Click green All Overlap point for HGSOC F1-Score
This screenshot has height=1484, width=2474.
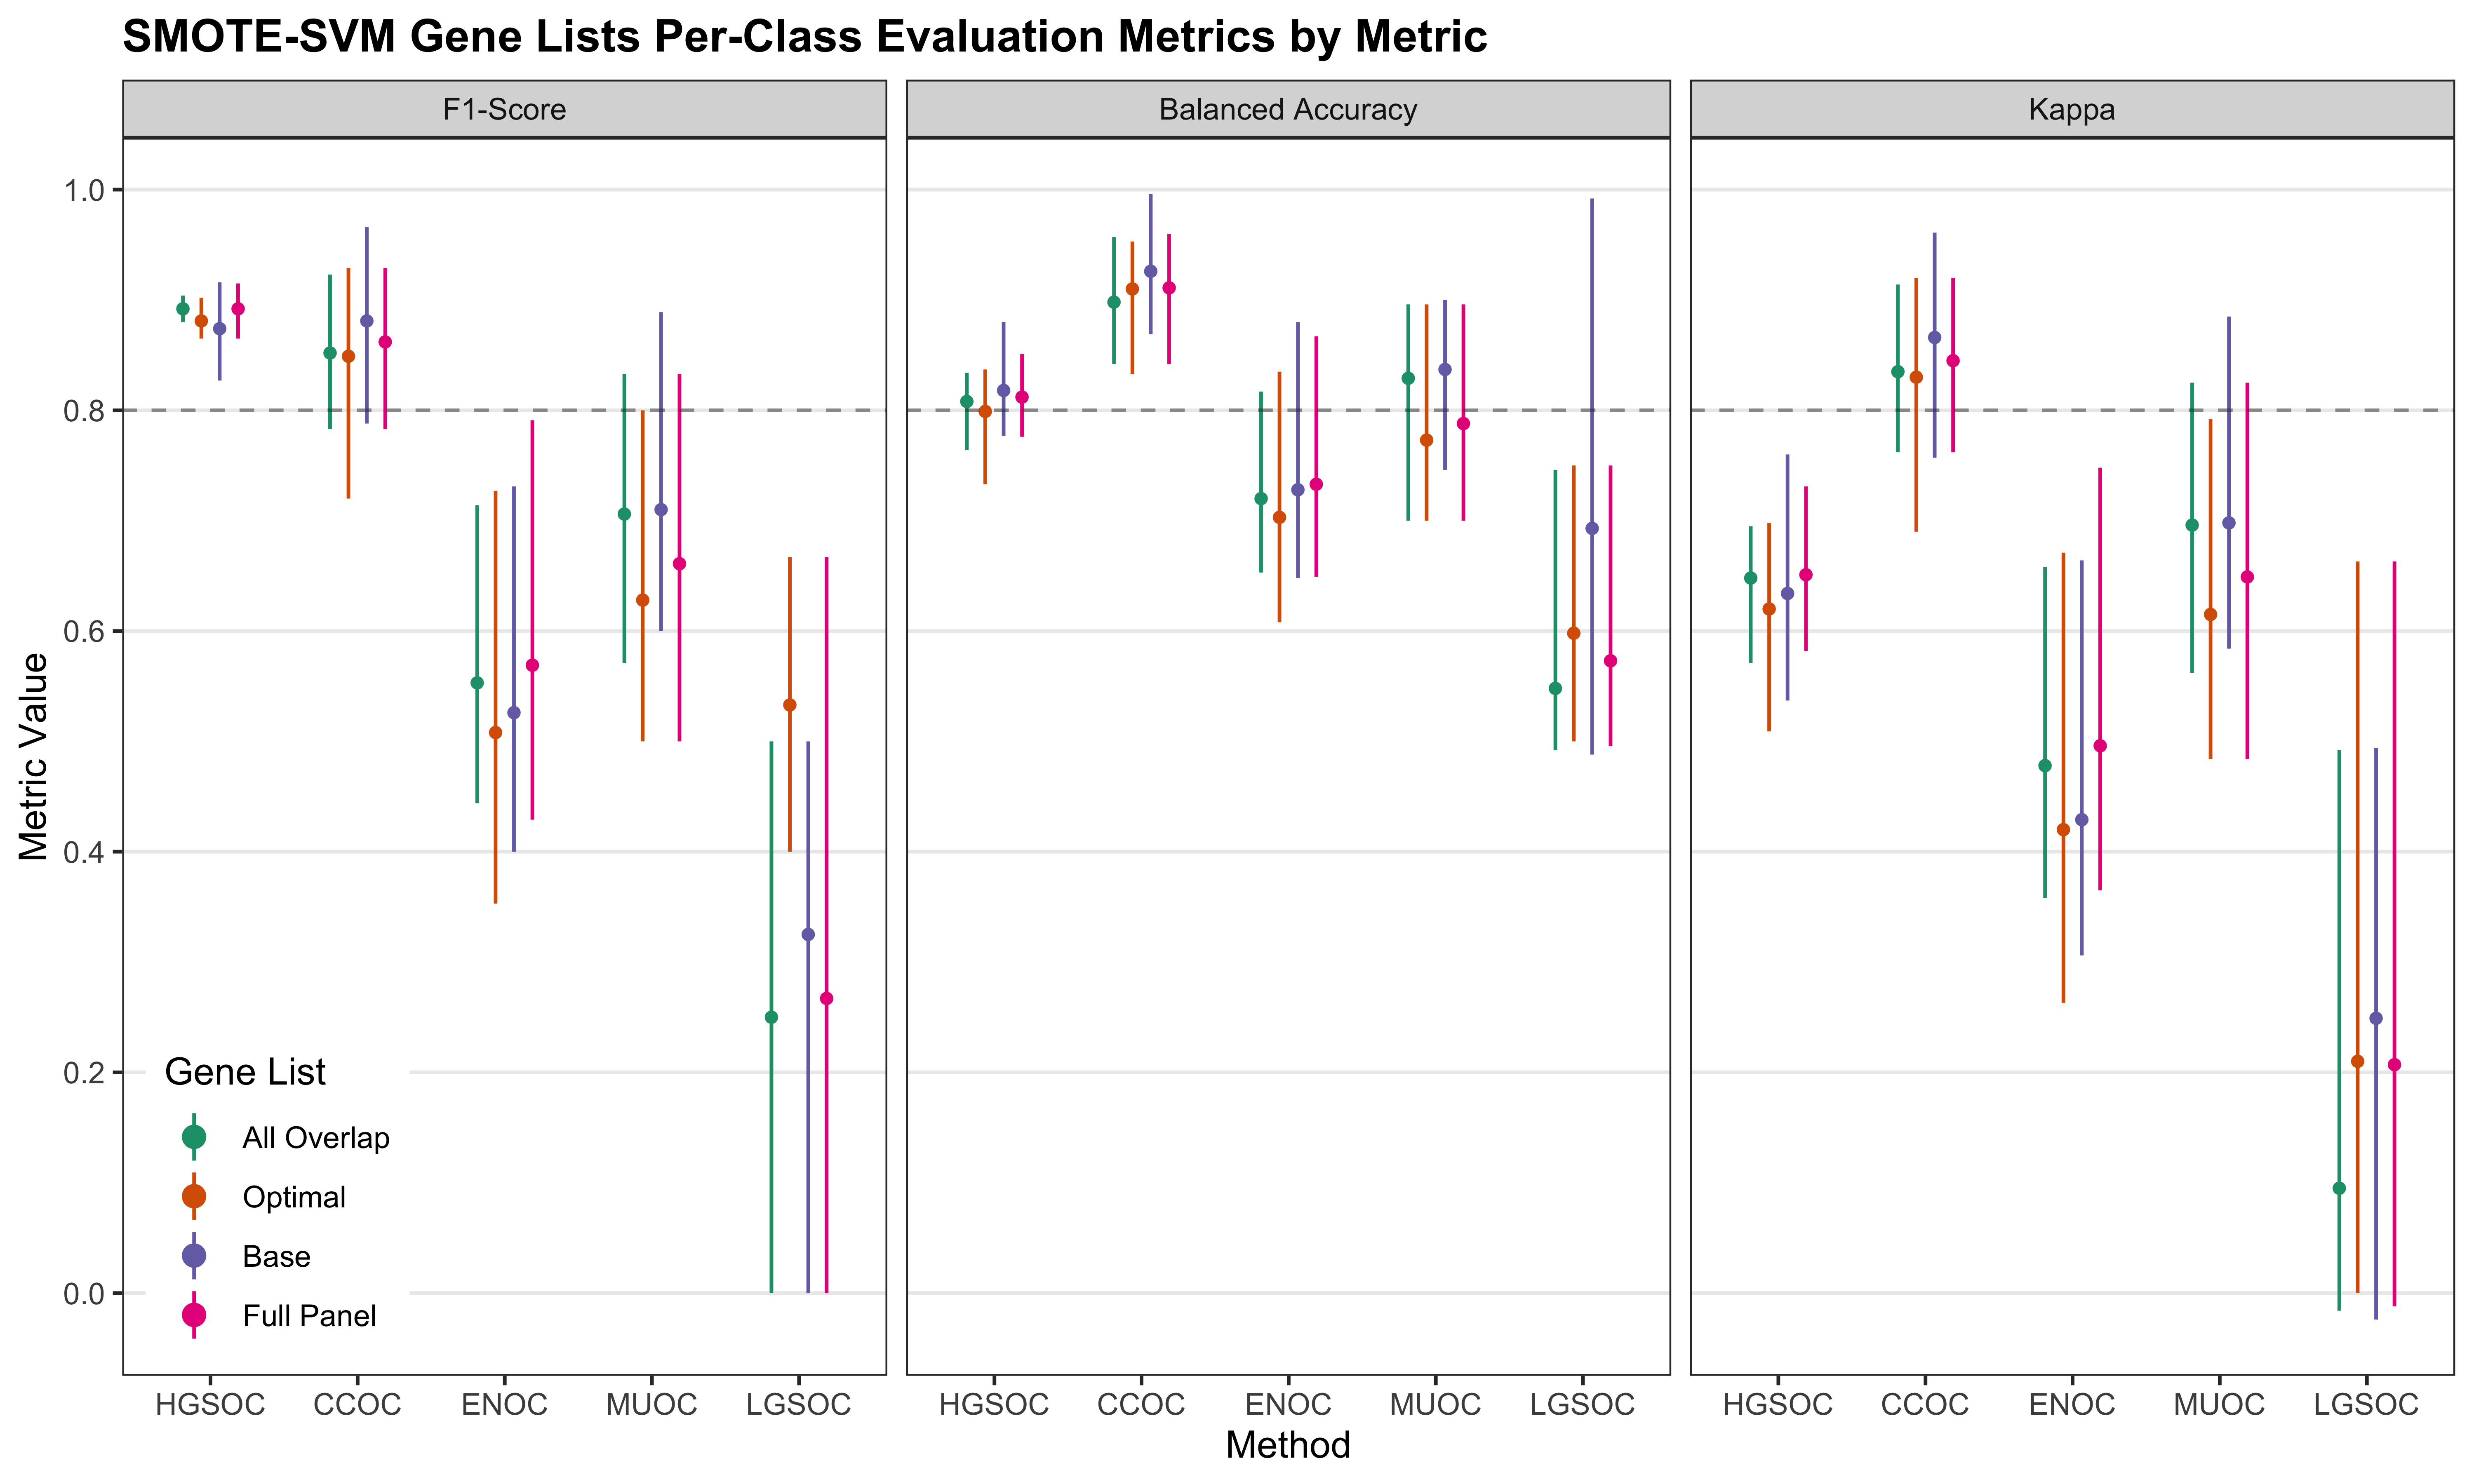[x=183, y=309]
